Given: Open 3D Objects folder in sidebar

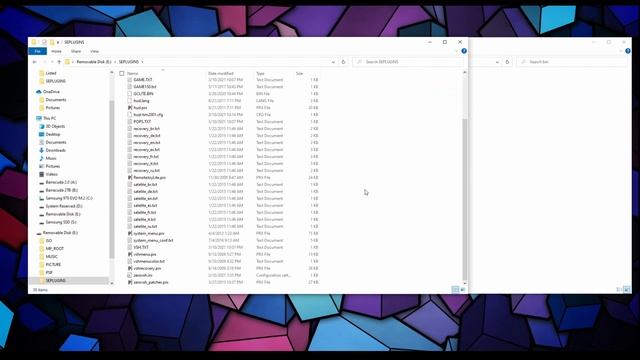Looking at the screenshot, I should (x=52, y=127).
